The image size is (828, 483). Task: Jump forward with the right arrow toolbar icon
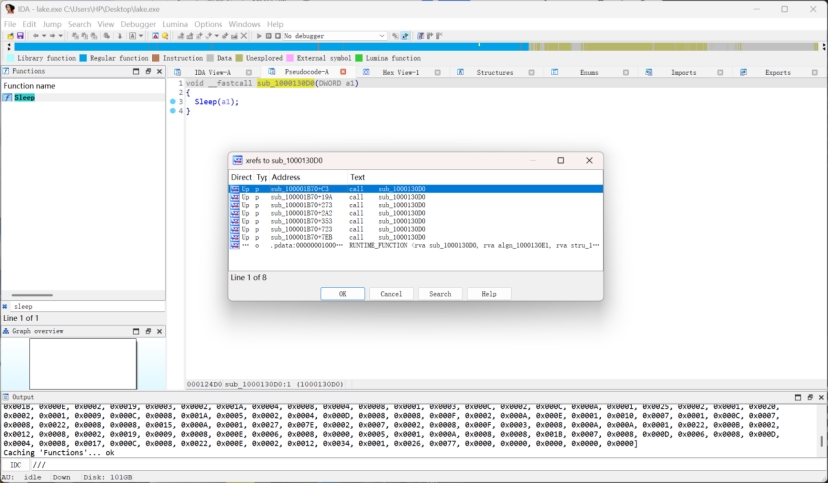click(52, 36)
